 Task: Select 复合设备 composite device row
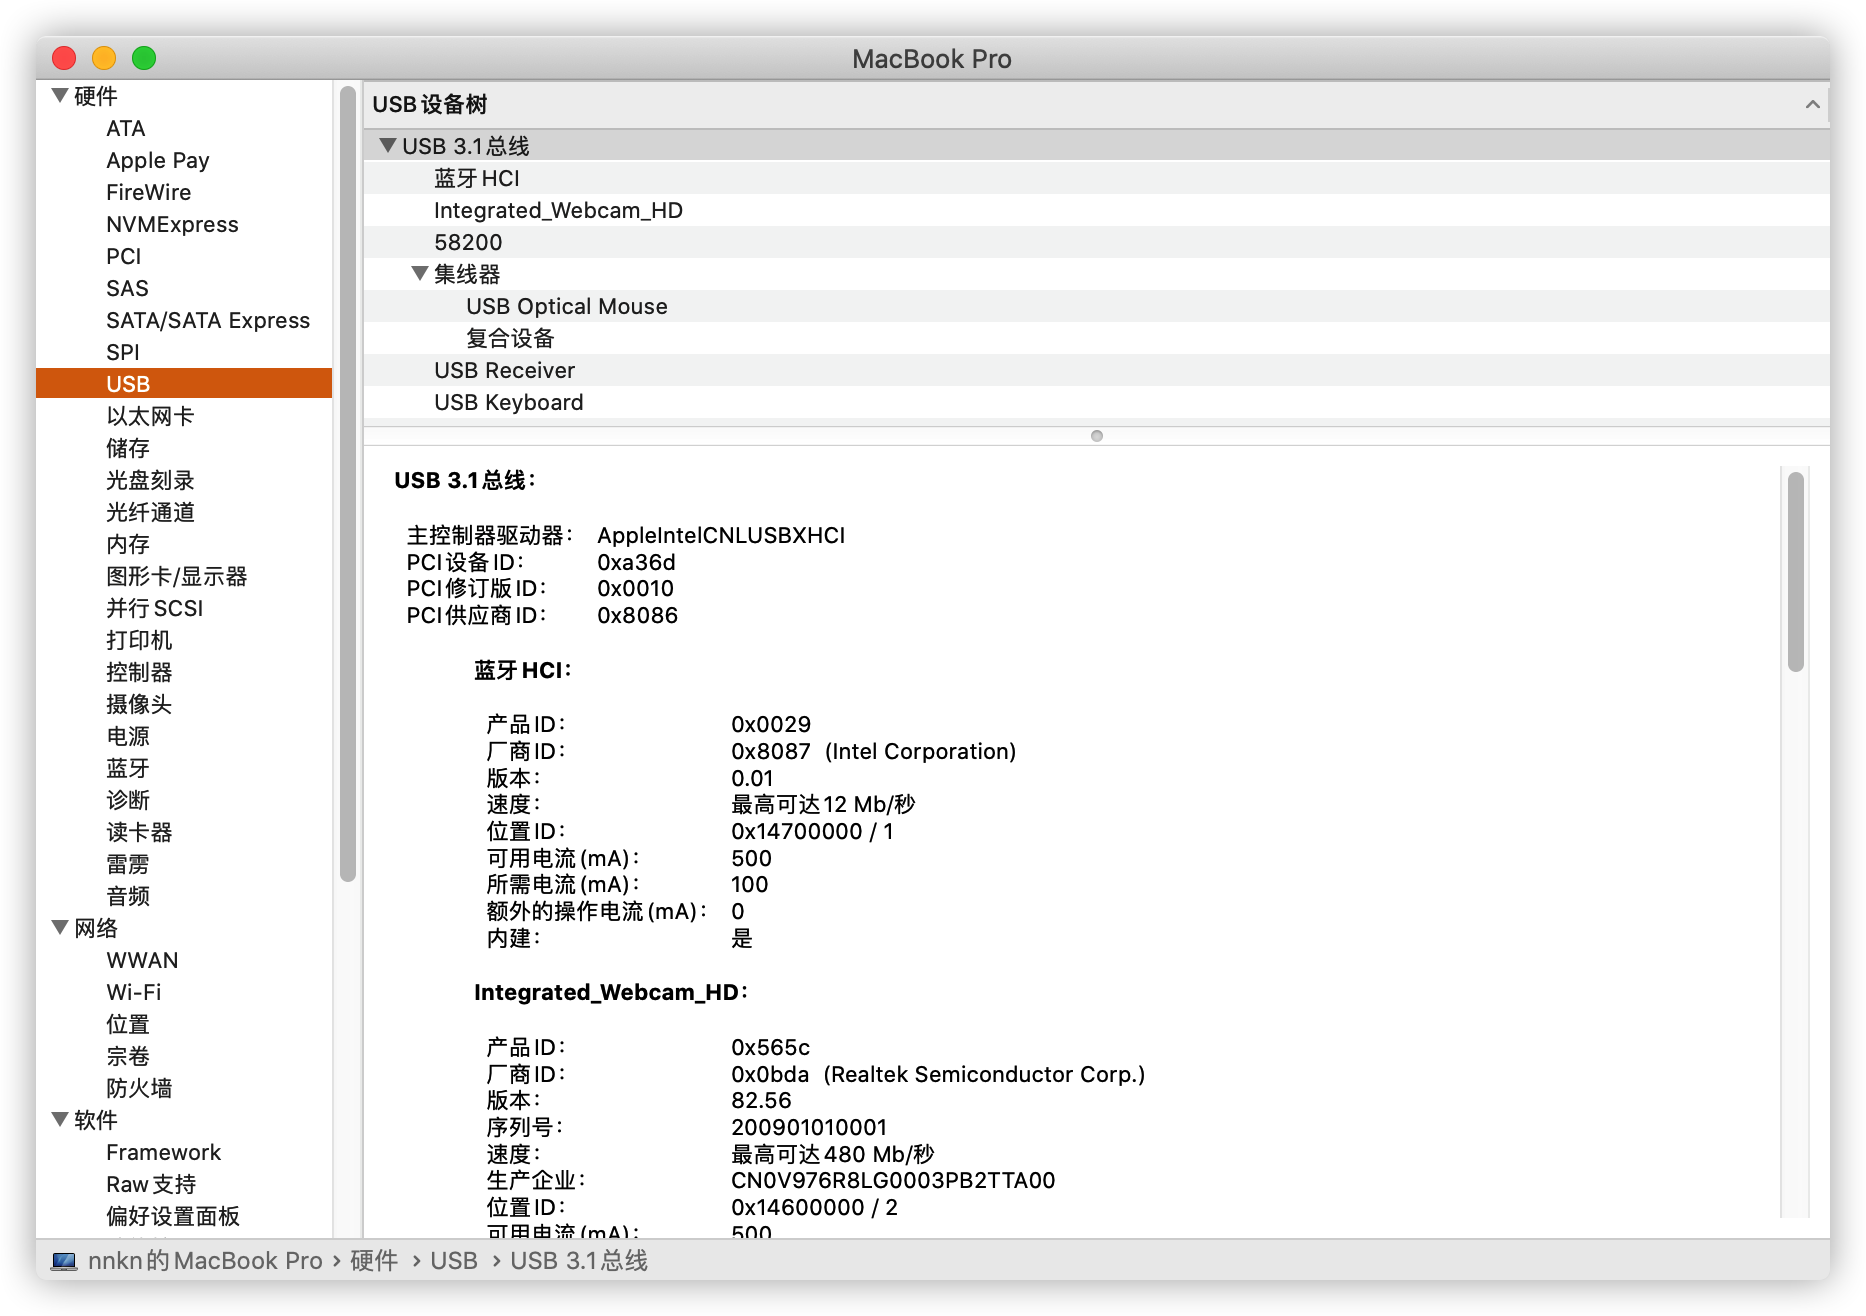click(x=1096, y=338)
